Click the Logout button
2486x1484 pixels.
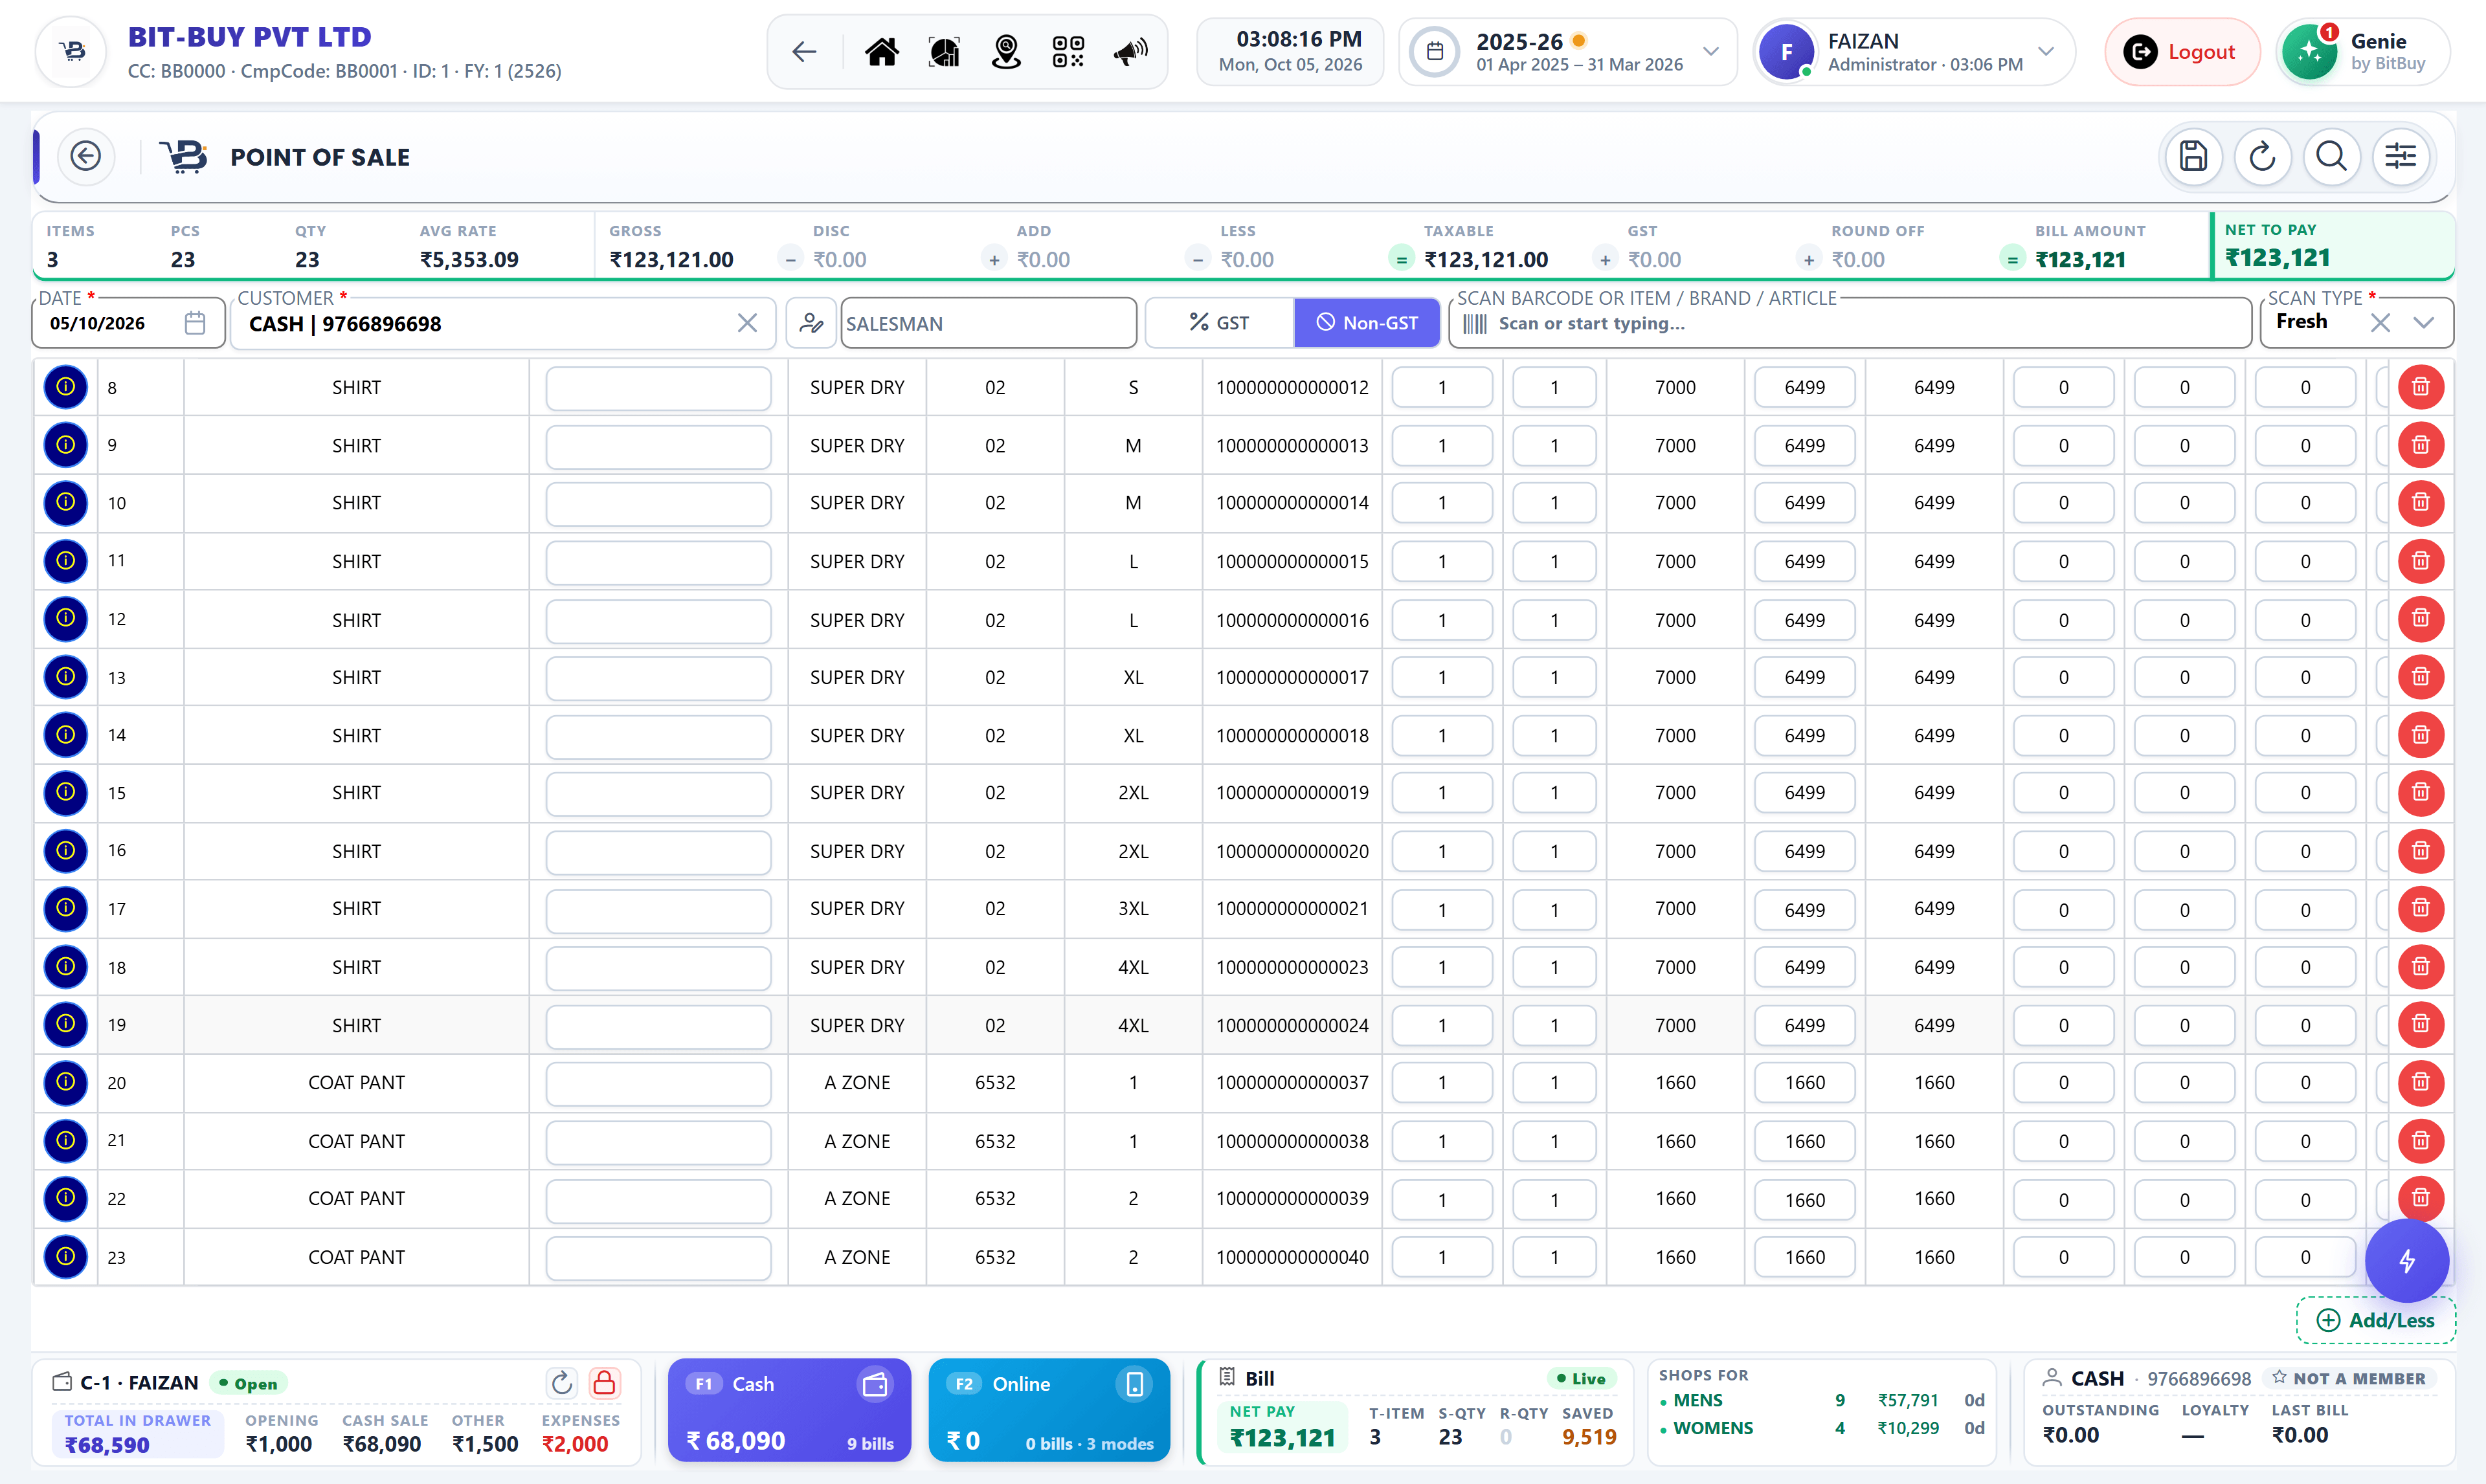2182,52
